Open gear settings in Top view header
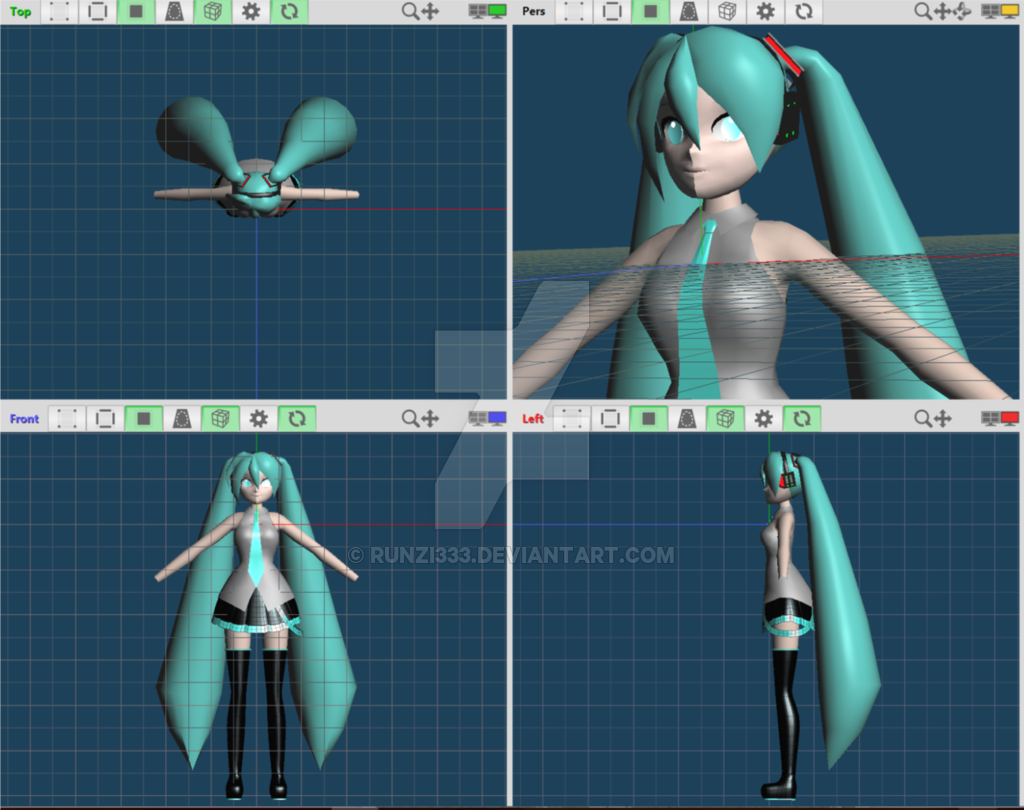 (251, 11)
